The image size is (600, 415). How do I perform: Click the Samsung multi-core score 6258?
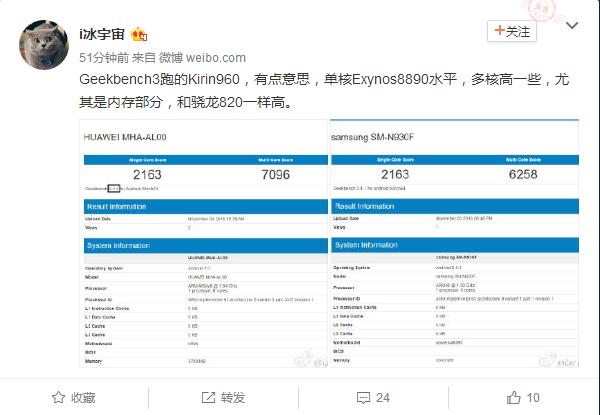point(523,174)
